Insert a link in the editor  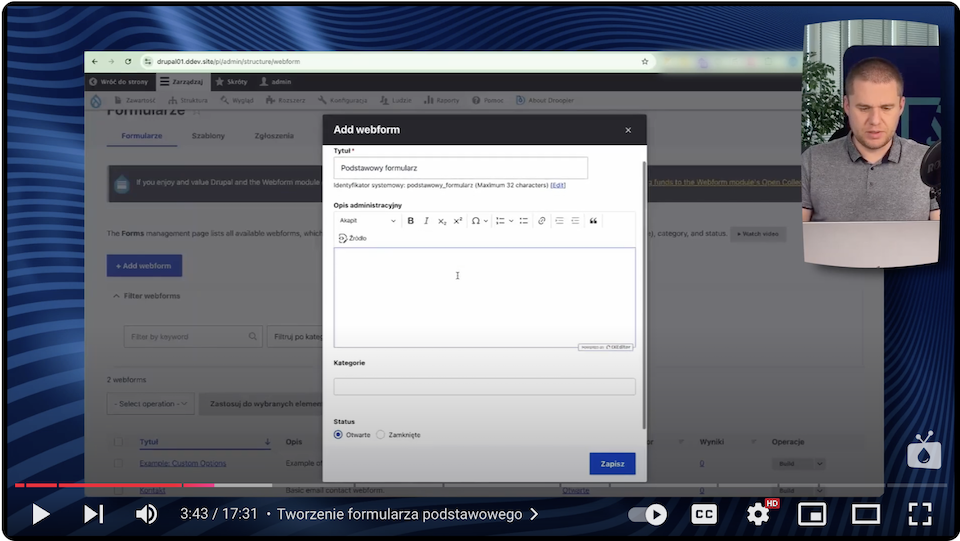pyautogui.click(x=541, y=221)
